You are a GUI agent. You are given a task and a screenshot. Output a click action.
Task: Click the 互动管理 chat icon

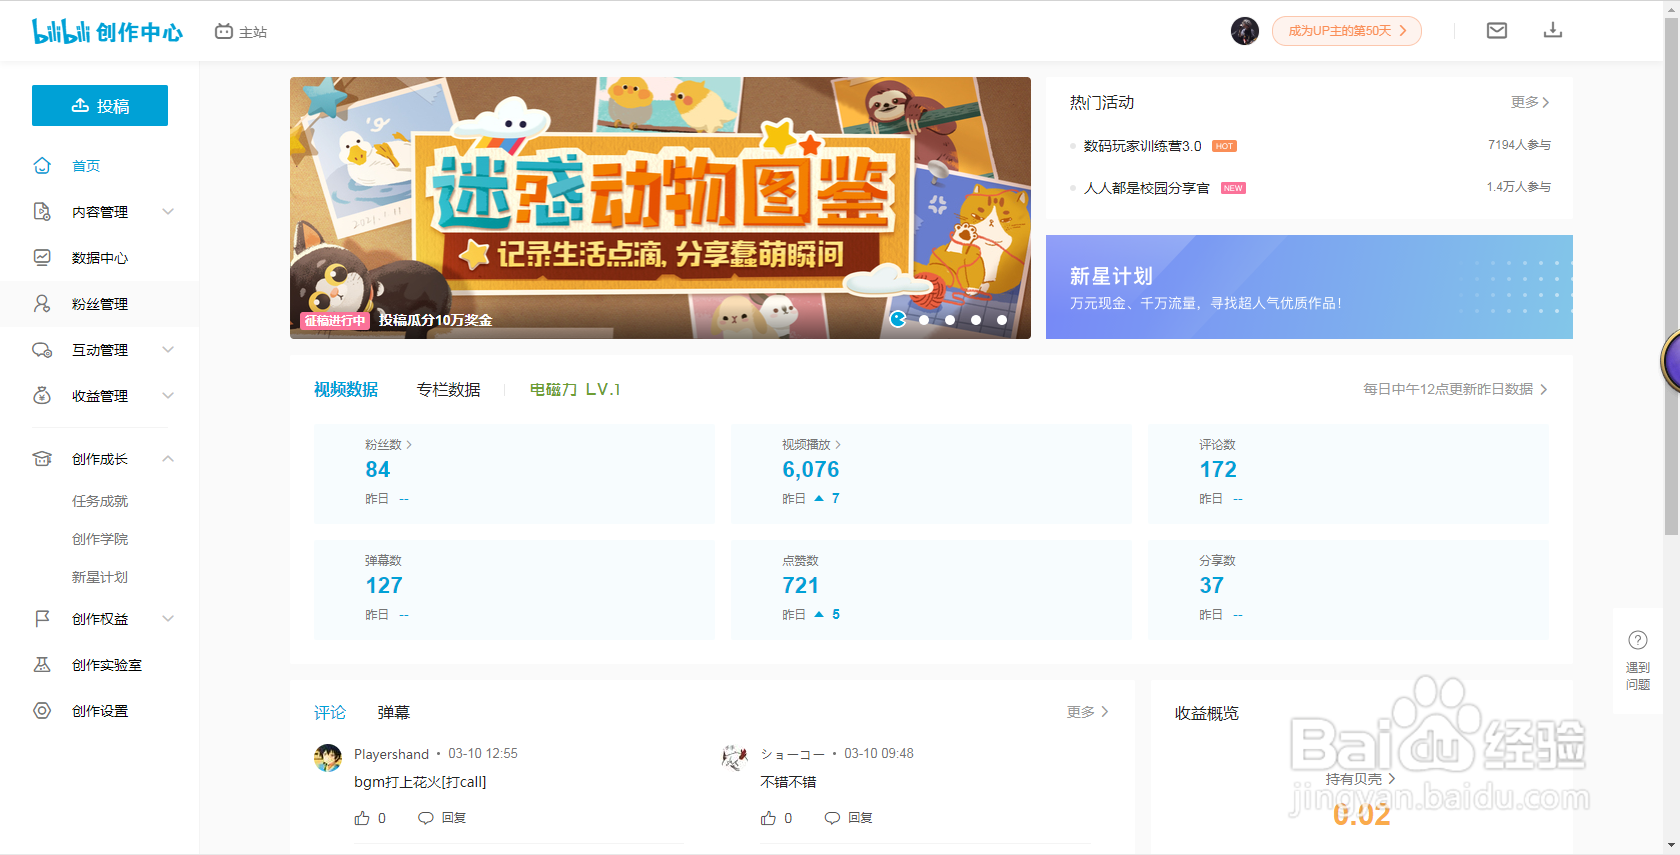point(42,350)
